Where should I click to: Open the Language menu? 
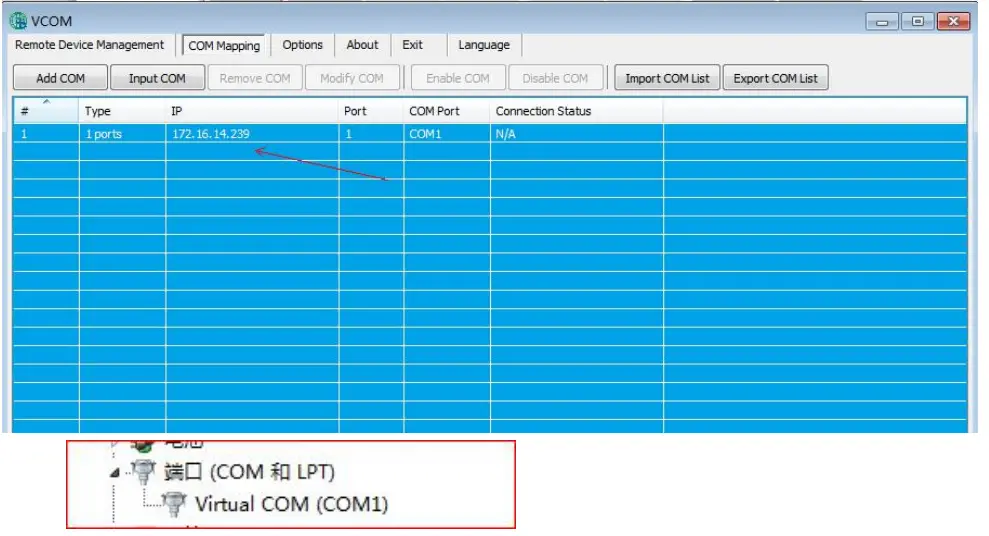click(484, 45)
